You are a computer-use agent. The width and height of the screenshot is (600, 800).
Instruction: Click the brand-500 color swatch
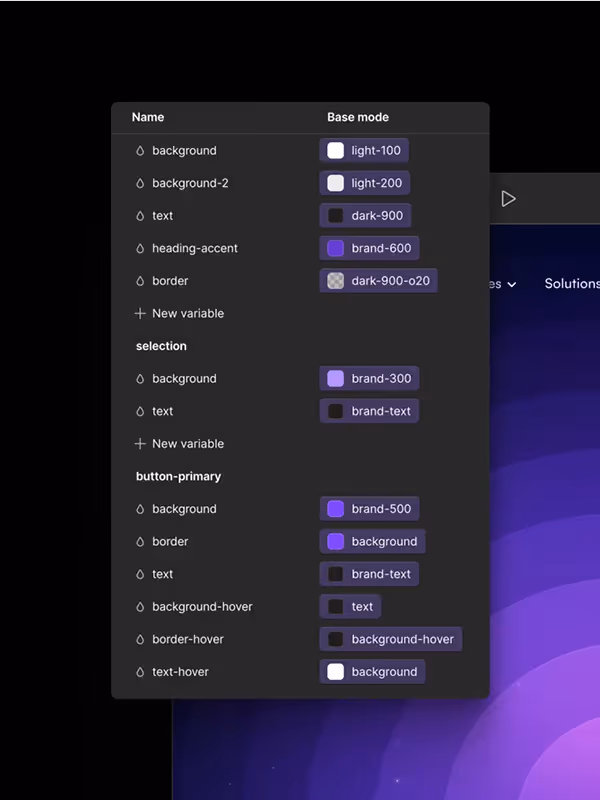[335, 509]
